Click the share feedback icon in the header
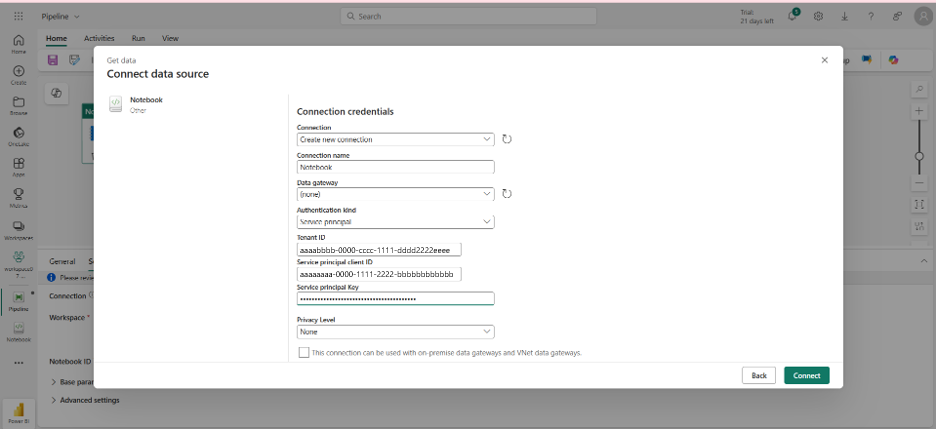 pos(897,16)
